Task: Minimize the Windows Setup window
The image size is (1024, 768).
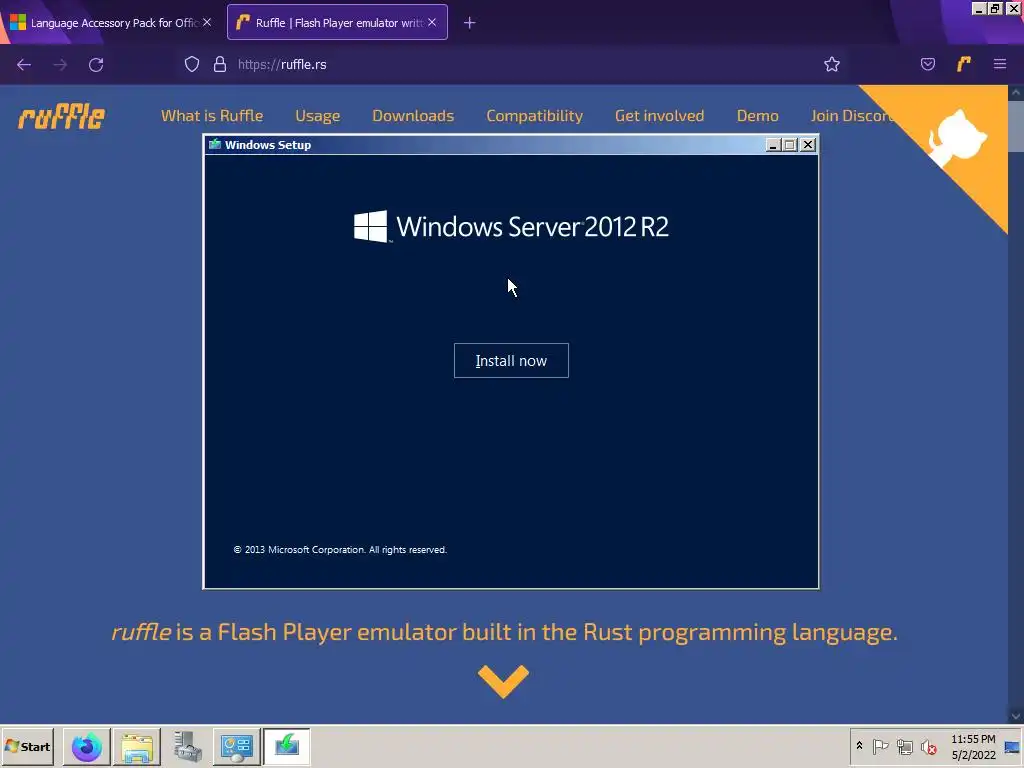Action: pyautogui.click(x=773, y=145)
